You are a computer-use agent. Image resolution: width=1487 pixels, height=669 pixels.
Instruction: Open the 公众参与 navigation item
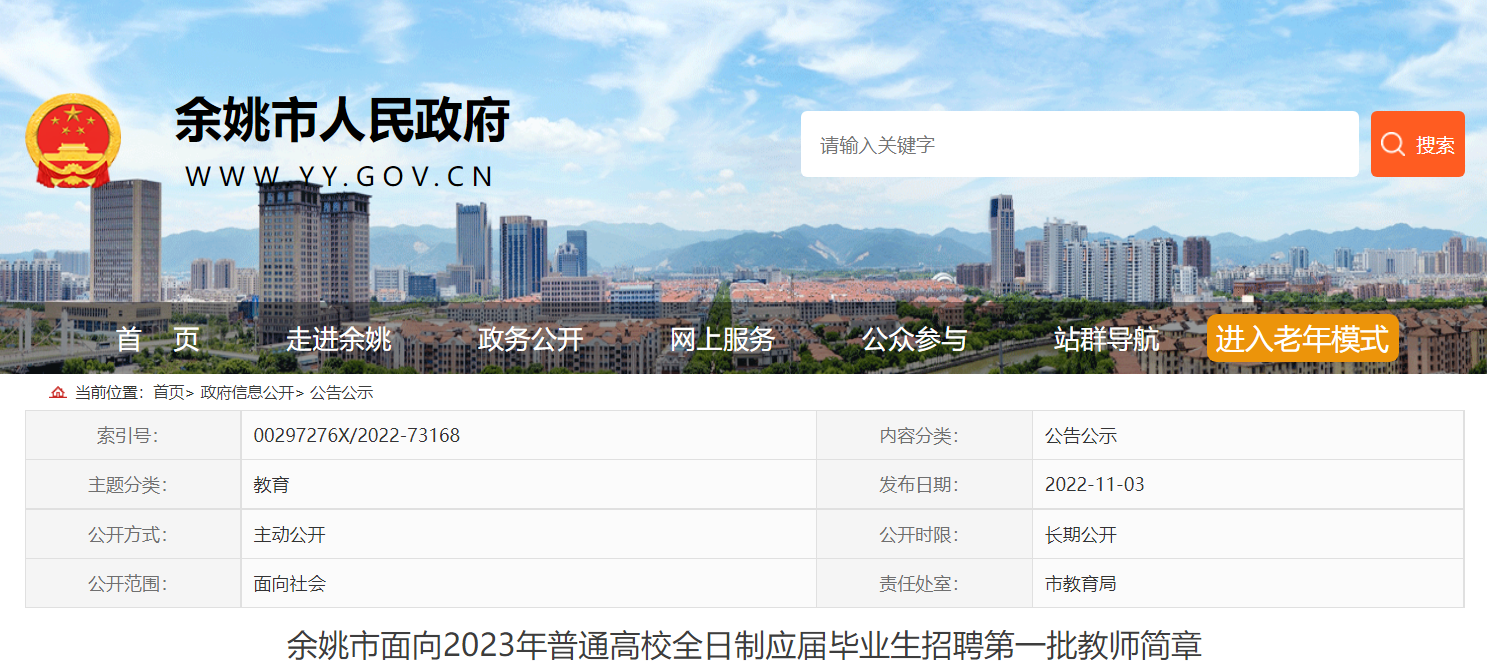[914, 339]
